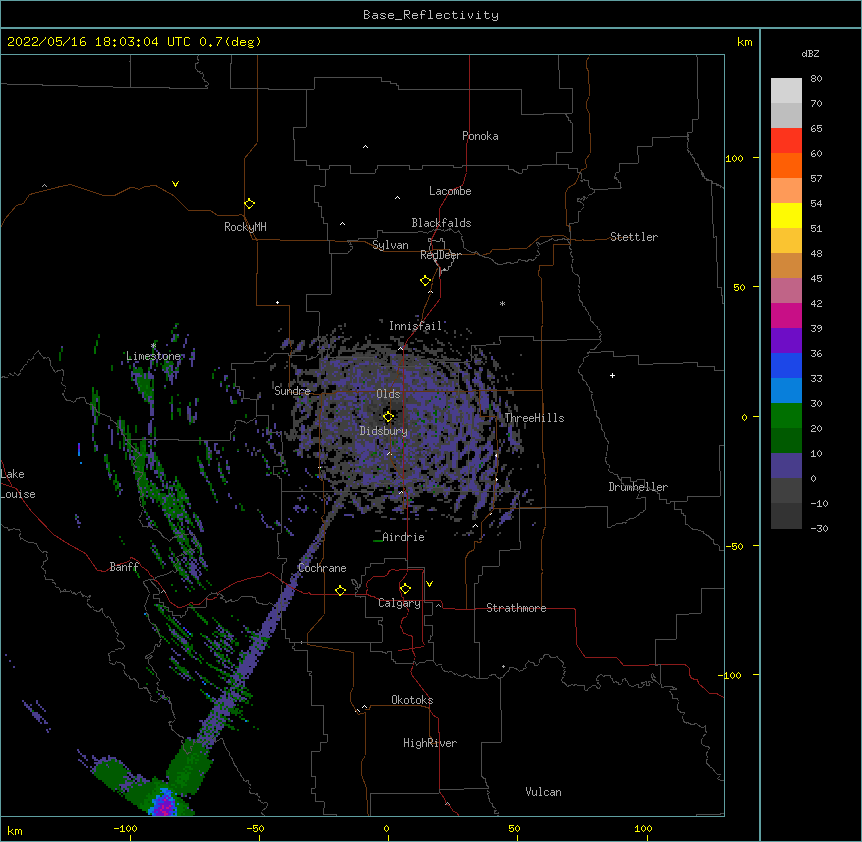Click the Airdrie city label
Screen dimensions: 862x842
pos(404,537)
